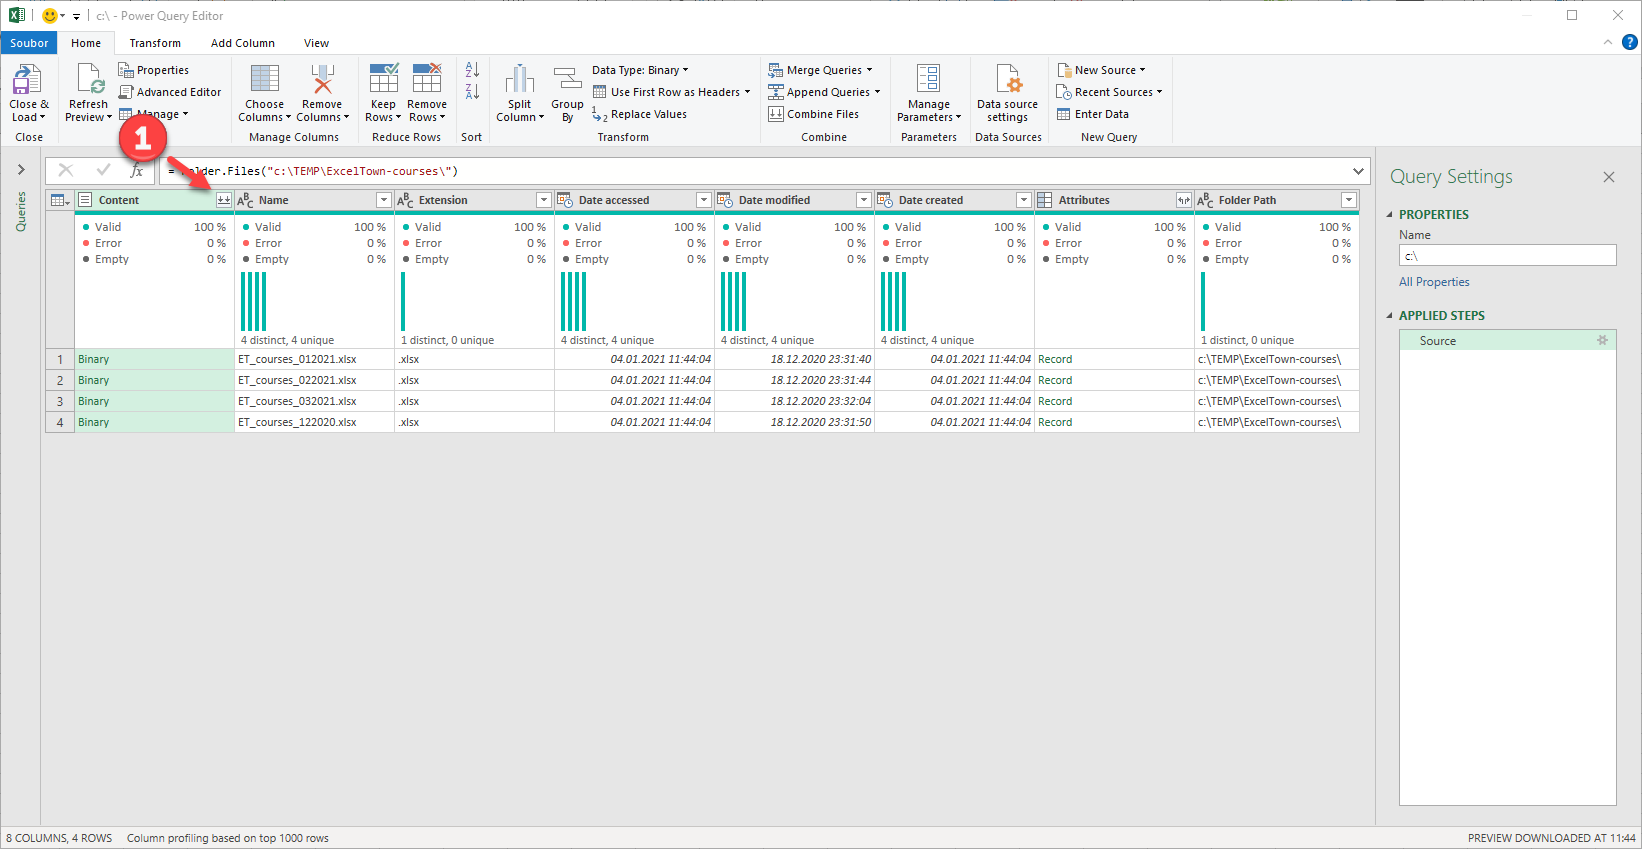The width and height of the screenshot is (1642, 849).
Task: Click the ET_courses_122020.xlsx cell
Action: 314,422
